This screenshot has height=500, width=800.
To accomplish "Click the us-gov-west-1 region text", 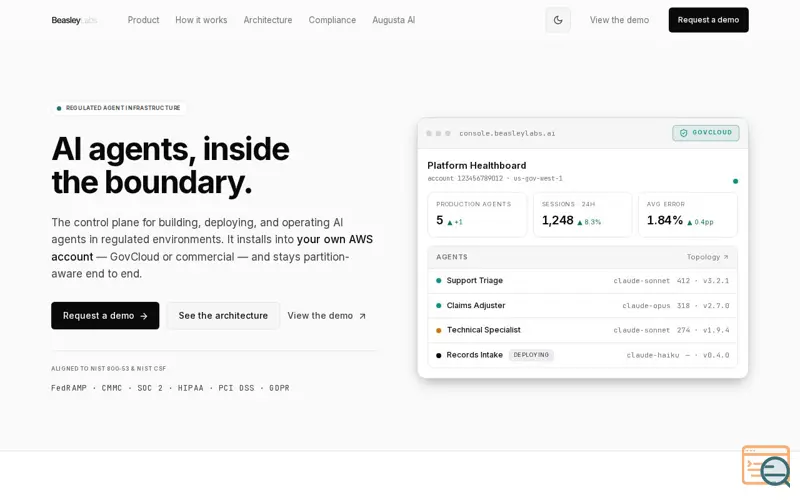I will [538, 179].
